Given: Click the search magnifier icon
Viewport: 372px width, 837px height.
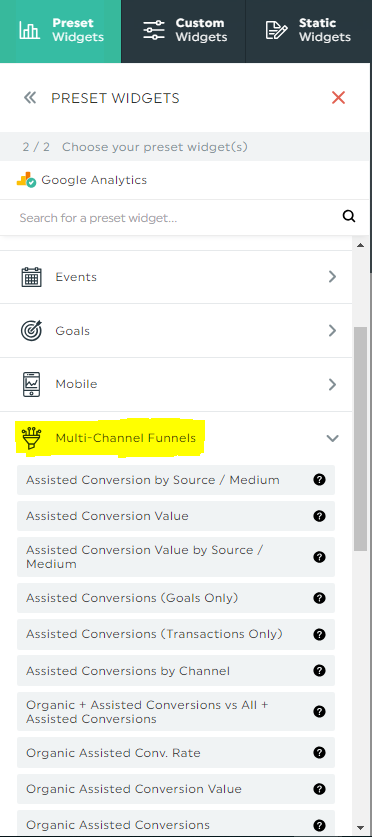Looking at the screenshot, I should (x=349, y=216).
